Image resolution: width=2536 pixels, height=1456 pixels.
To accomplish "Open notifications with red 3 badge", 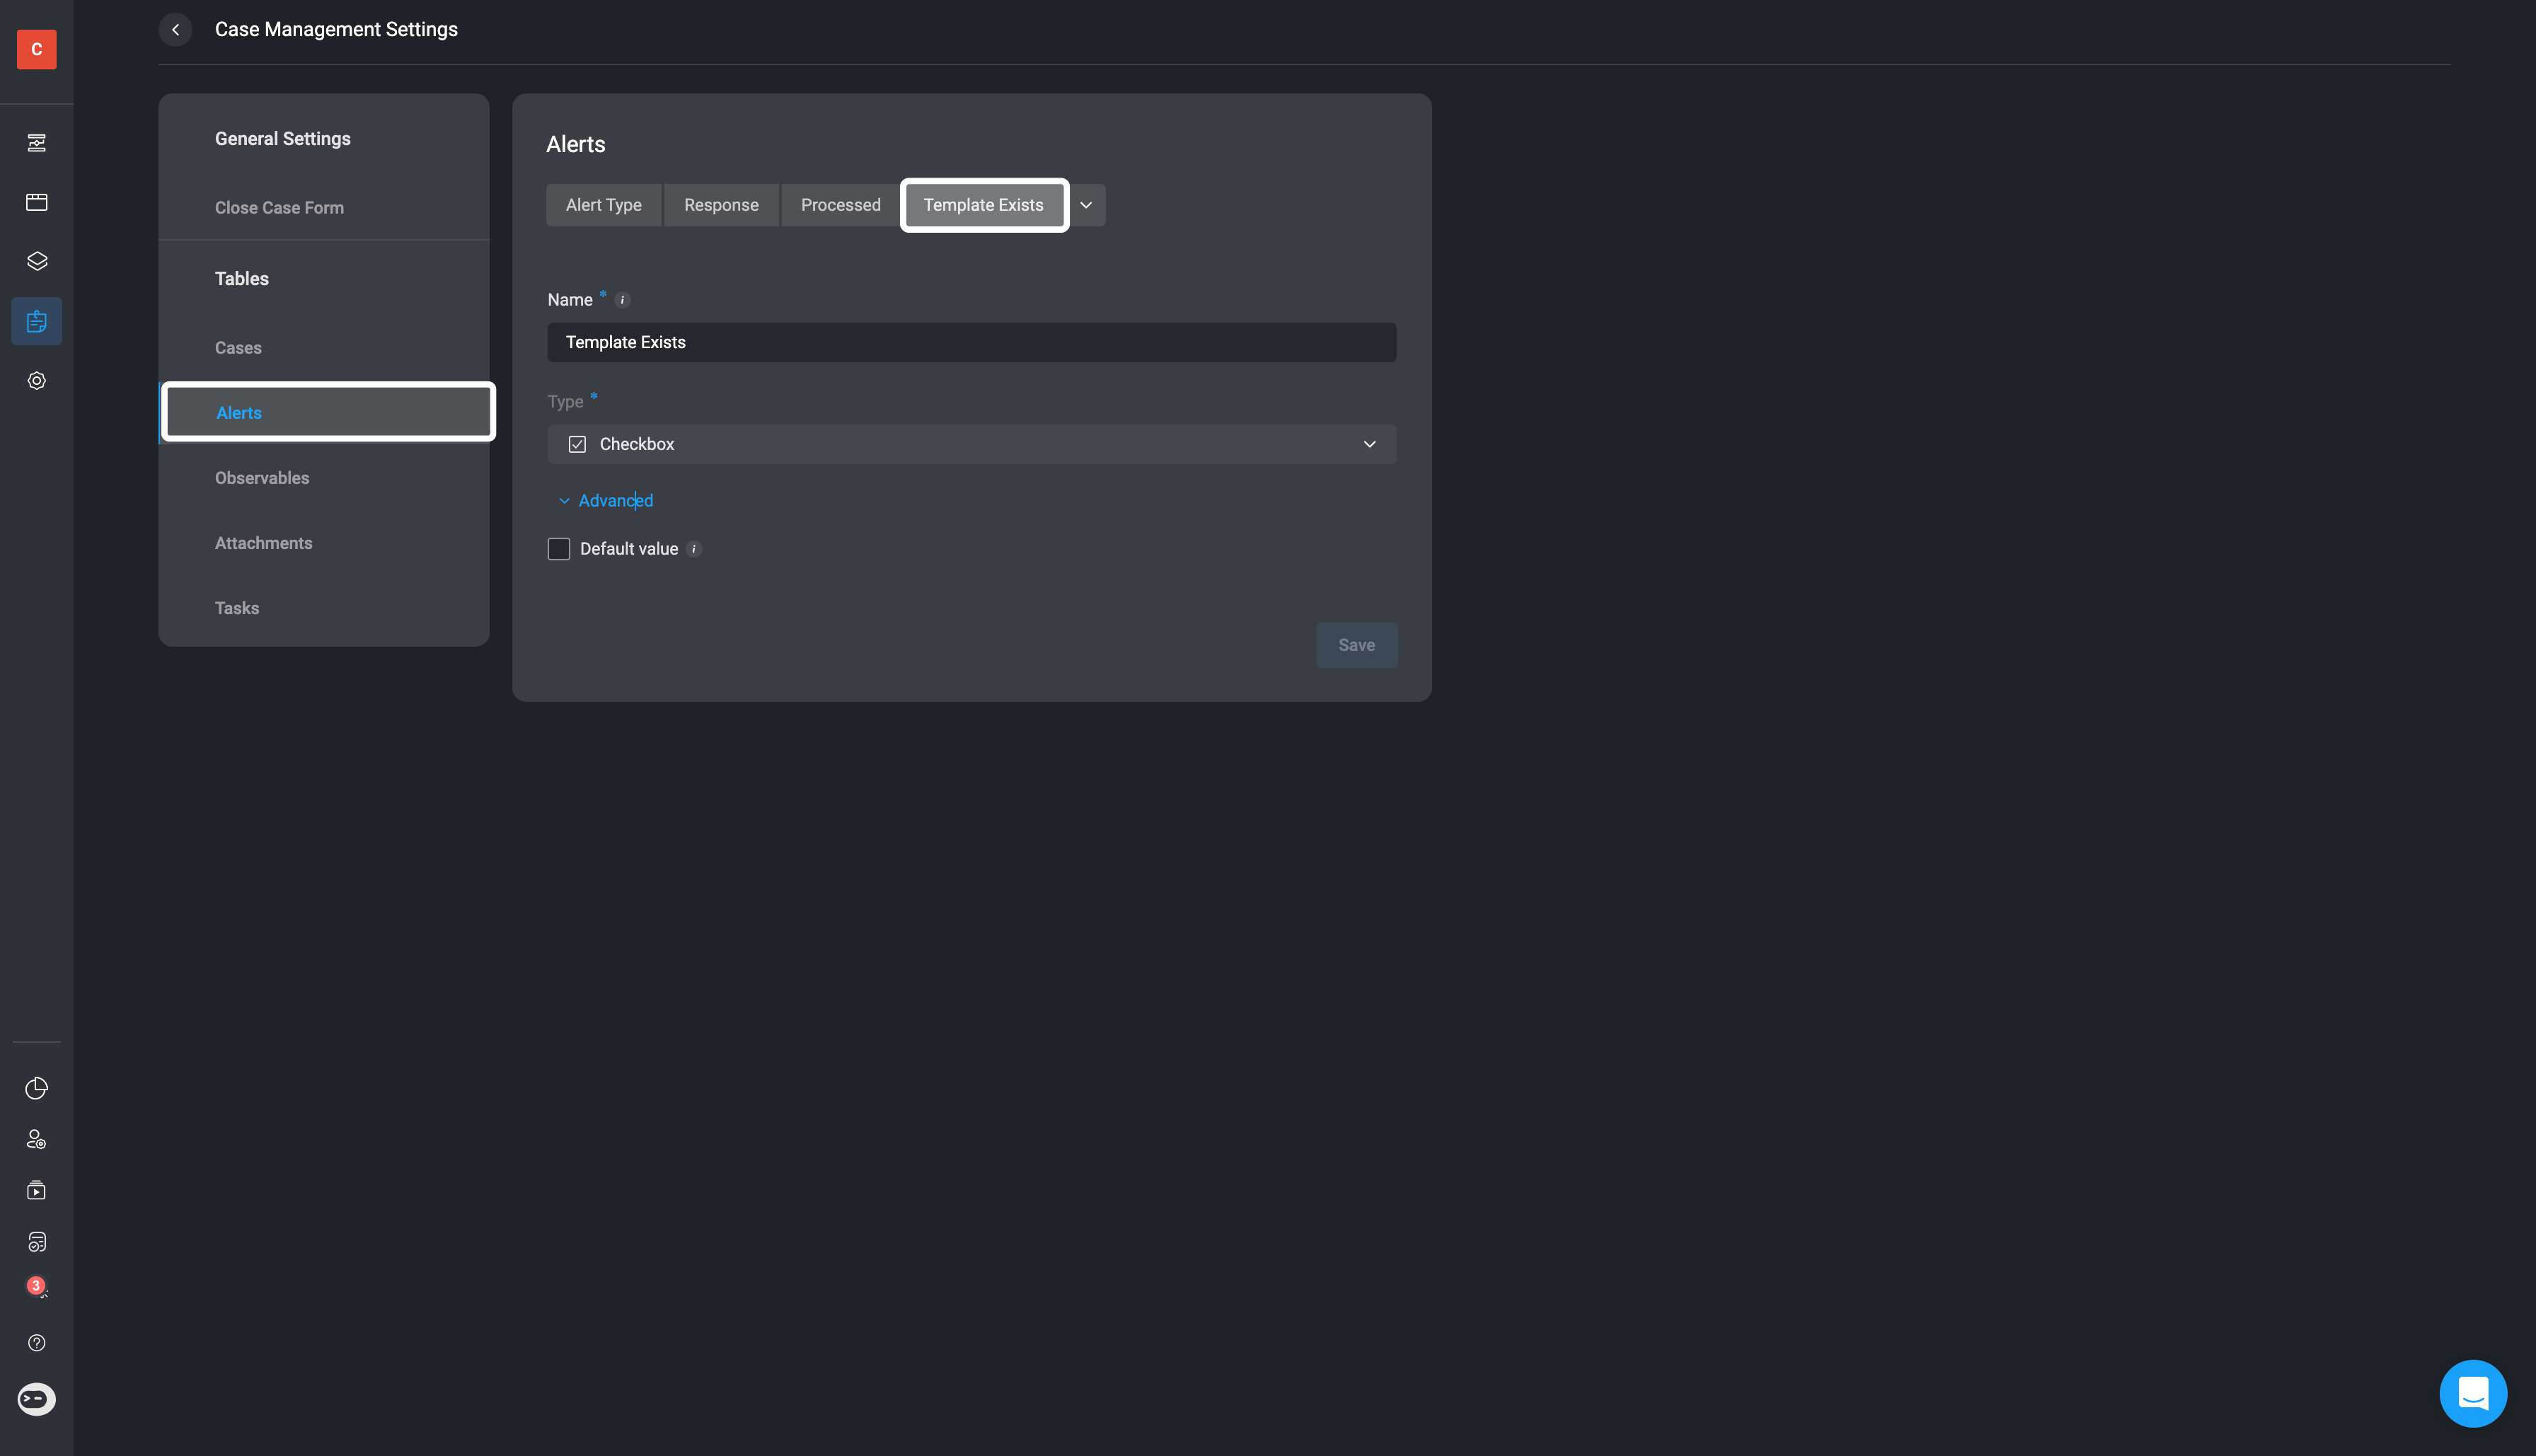I will coord(37,1287).
